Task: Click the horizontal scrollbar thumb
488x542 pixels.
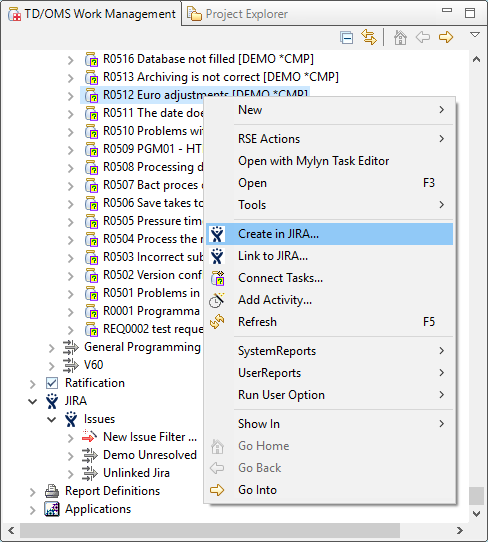Action: click(x=210, y=530)
